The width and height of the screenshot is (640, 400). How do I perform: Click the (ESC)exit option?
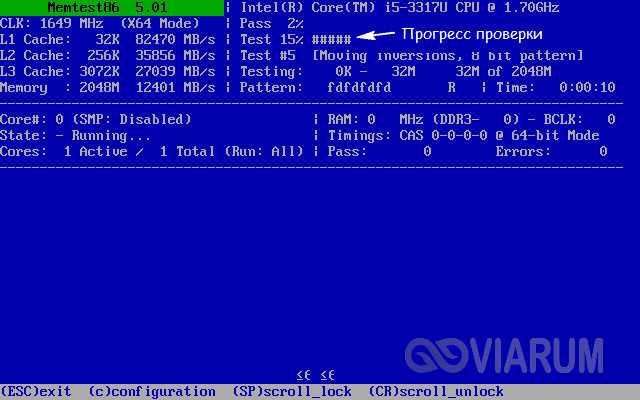click(x=36, y=391)
